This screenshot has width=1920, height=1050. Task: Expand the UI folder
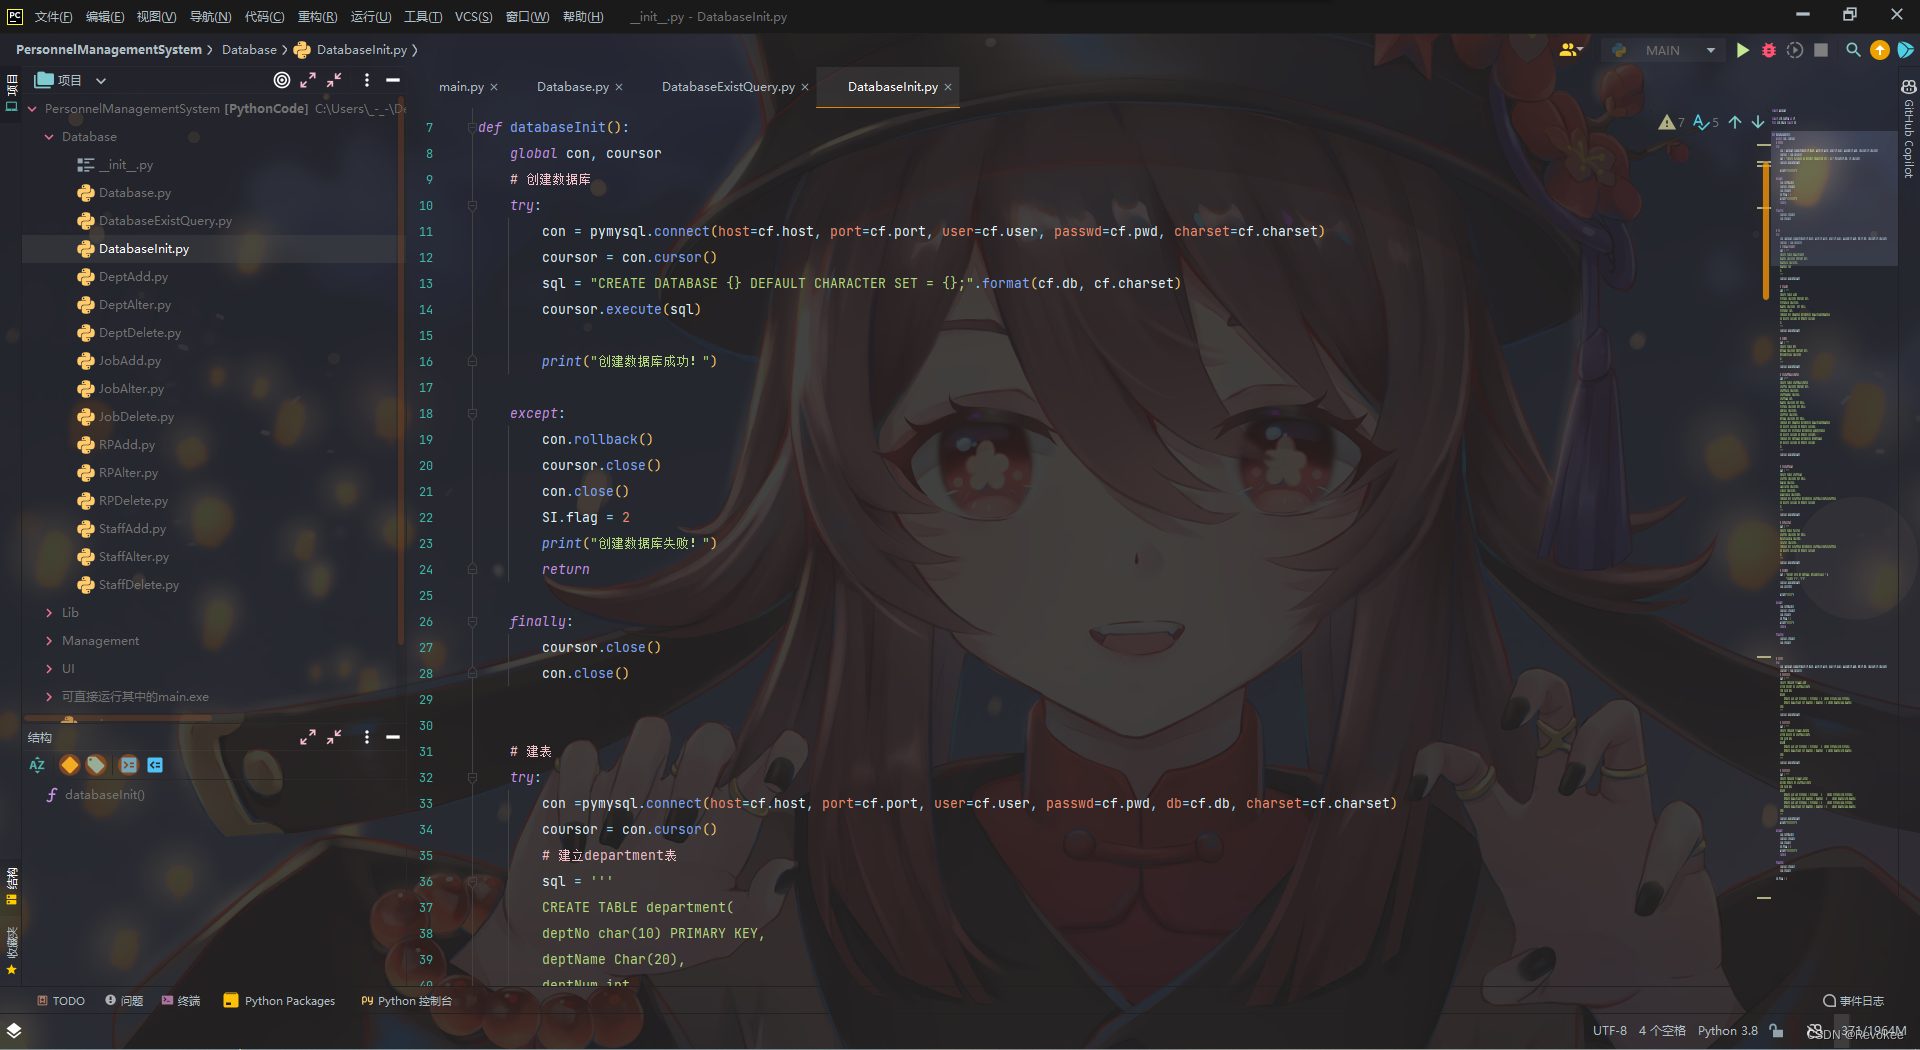pos(49,669)
